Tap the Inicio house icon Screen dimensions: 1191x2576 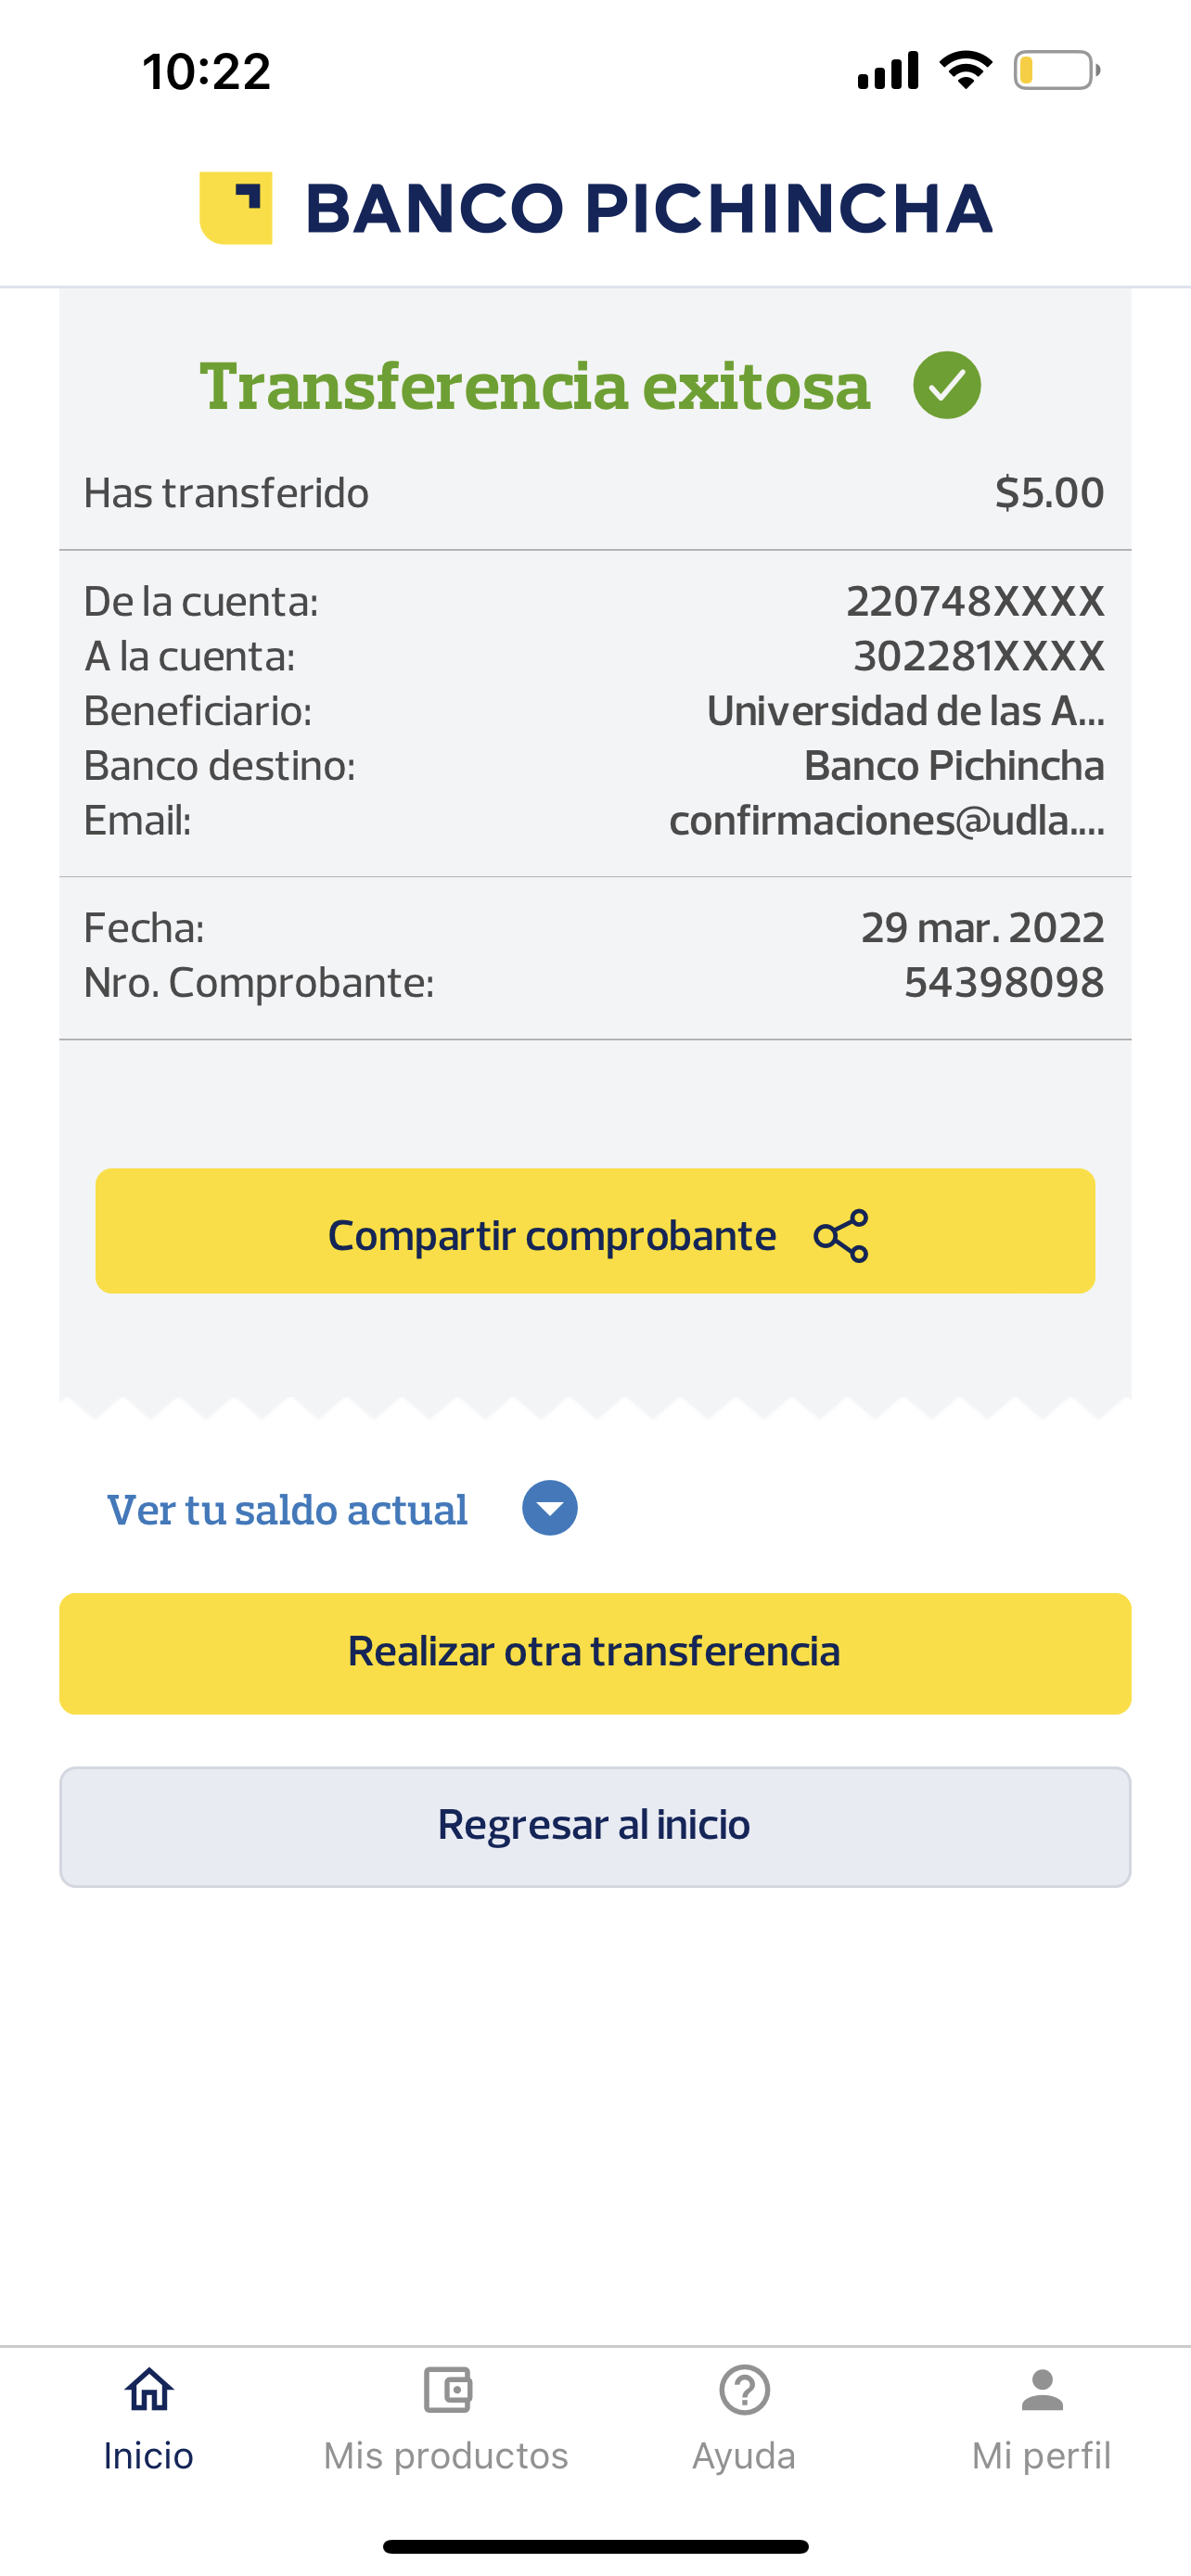tap(149, 2390)
